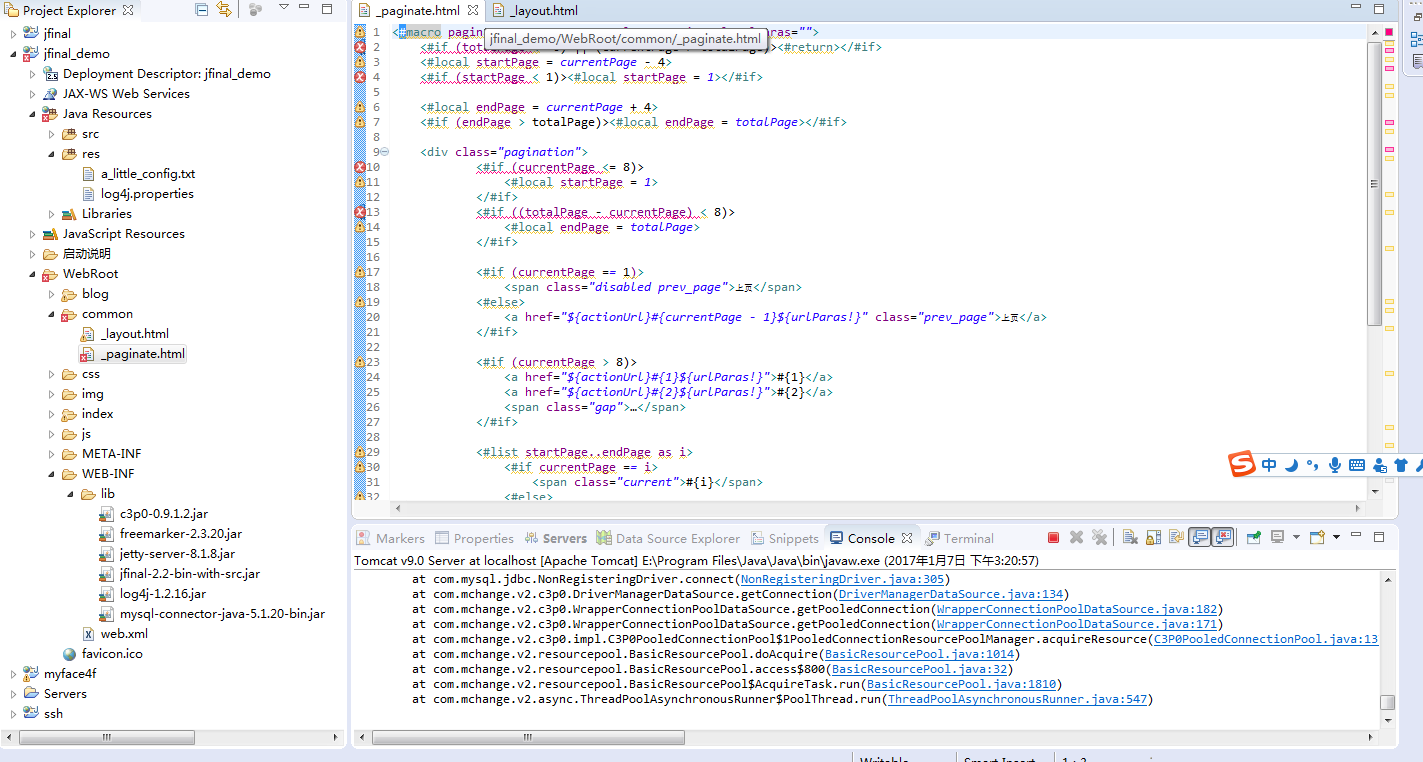Open BasicResourcePool.java:1014 link
This screenshot has height=762, width=1423.
(x=920, y=654)
